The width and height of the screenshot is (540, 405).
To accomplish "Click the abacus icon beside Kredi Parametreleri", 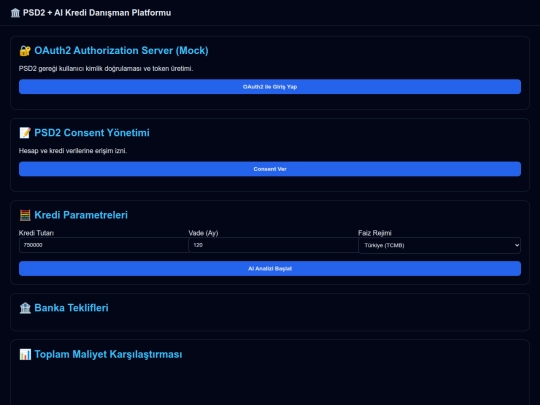I will (25, 215).
